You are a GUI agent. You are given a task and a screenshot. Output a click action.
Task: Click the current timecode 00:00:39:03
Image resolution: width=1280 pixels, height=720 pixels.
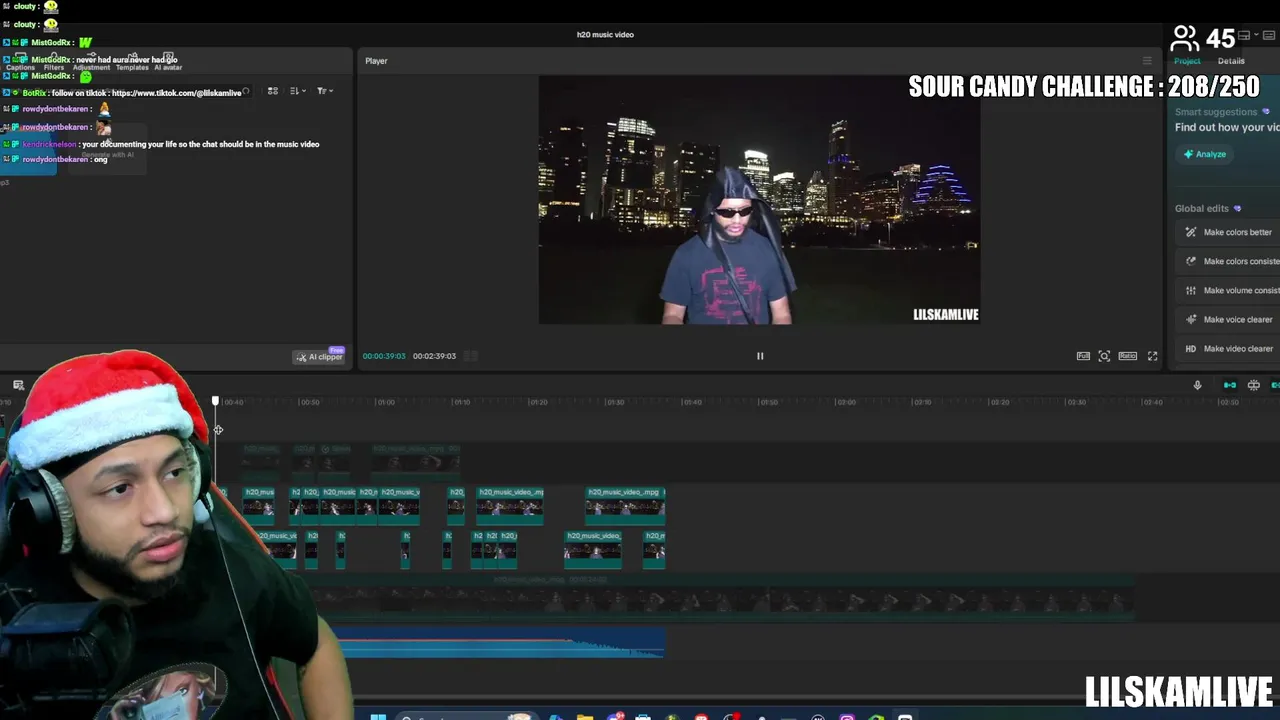[384, 356]
